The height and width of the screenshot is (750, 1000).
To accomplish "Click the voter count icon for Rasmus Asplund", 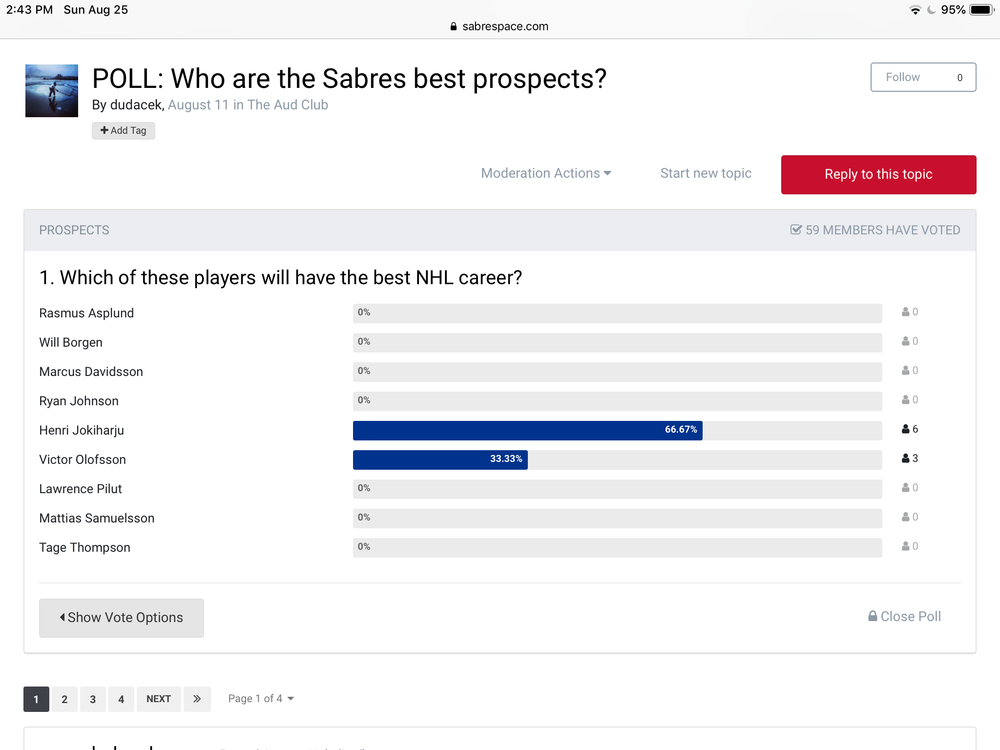I will click(905, 312).
